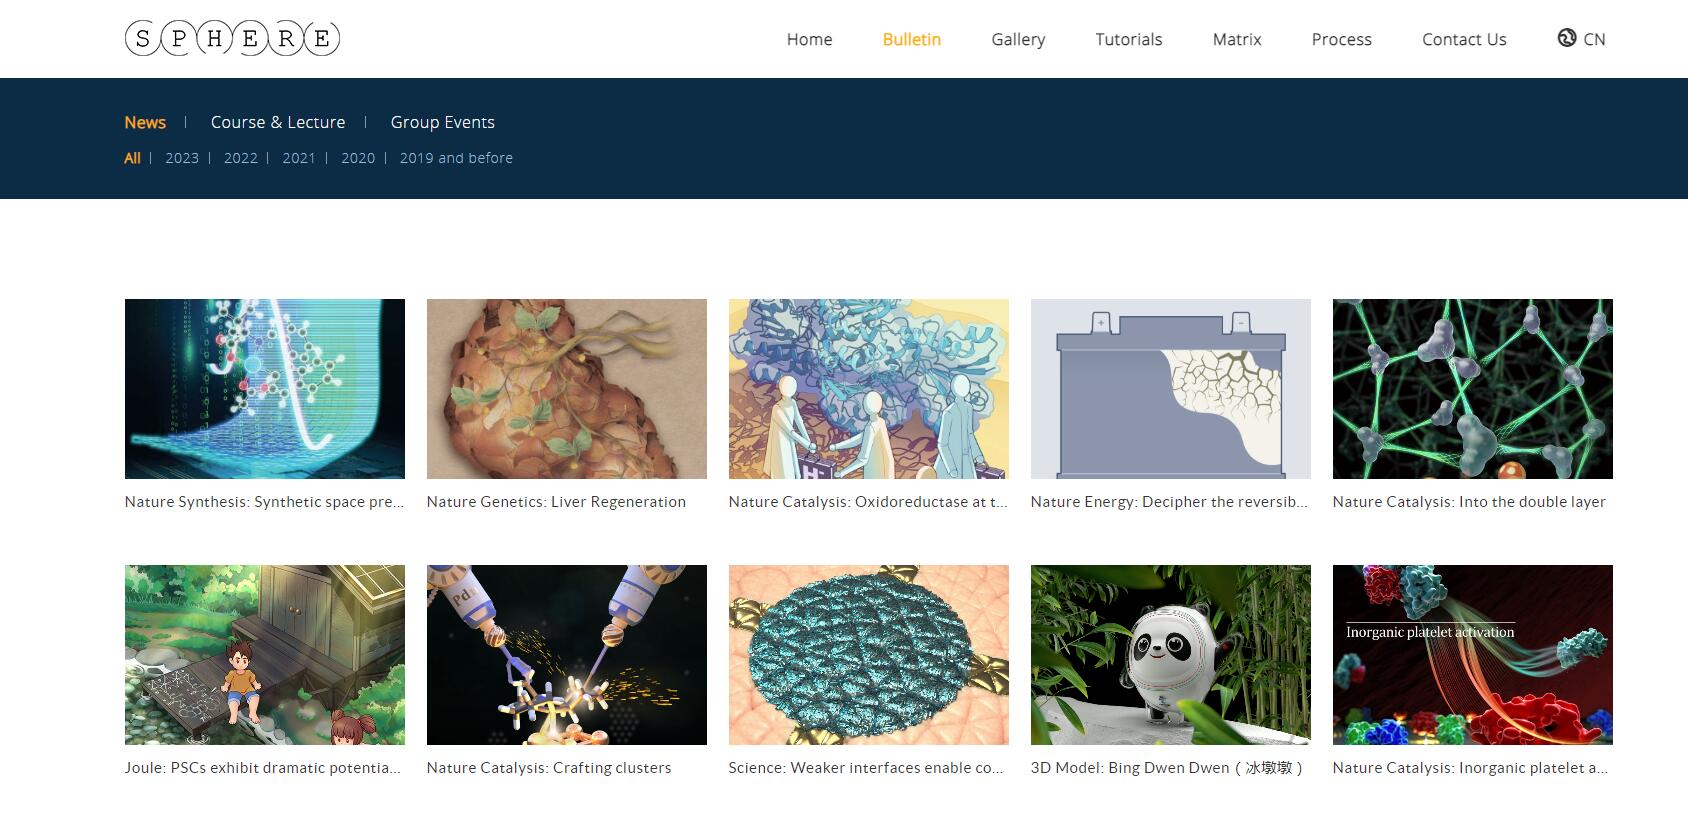Open the Tutorials menu item
The image size is (1688, 818).
[1128, 39]
